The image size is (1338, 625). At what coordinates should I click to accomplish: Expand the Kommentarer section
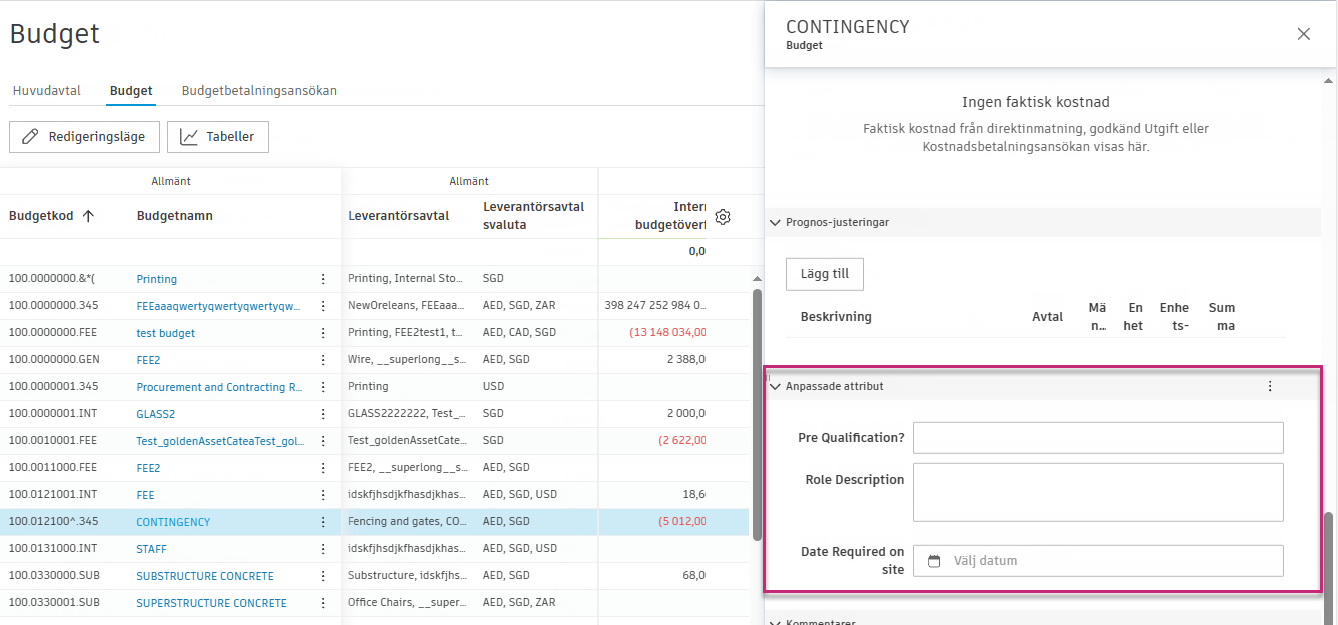click(775, 621)
